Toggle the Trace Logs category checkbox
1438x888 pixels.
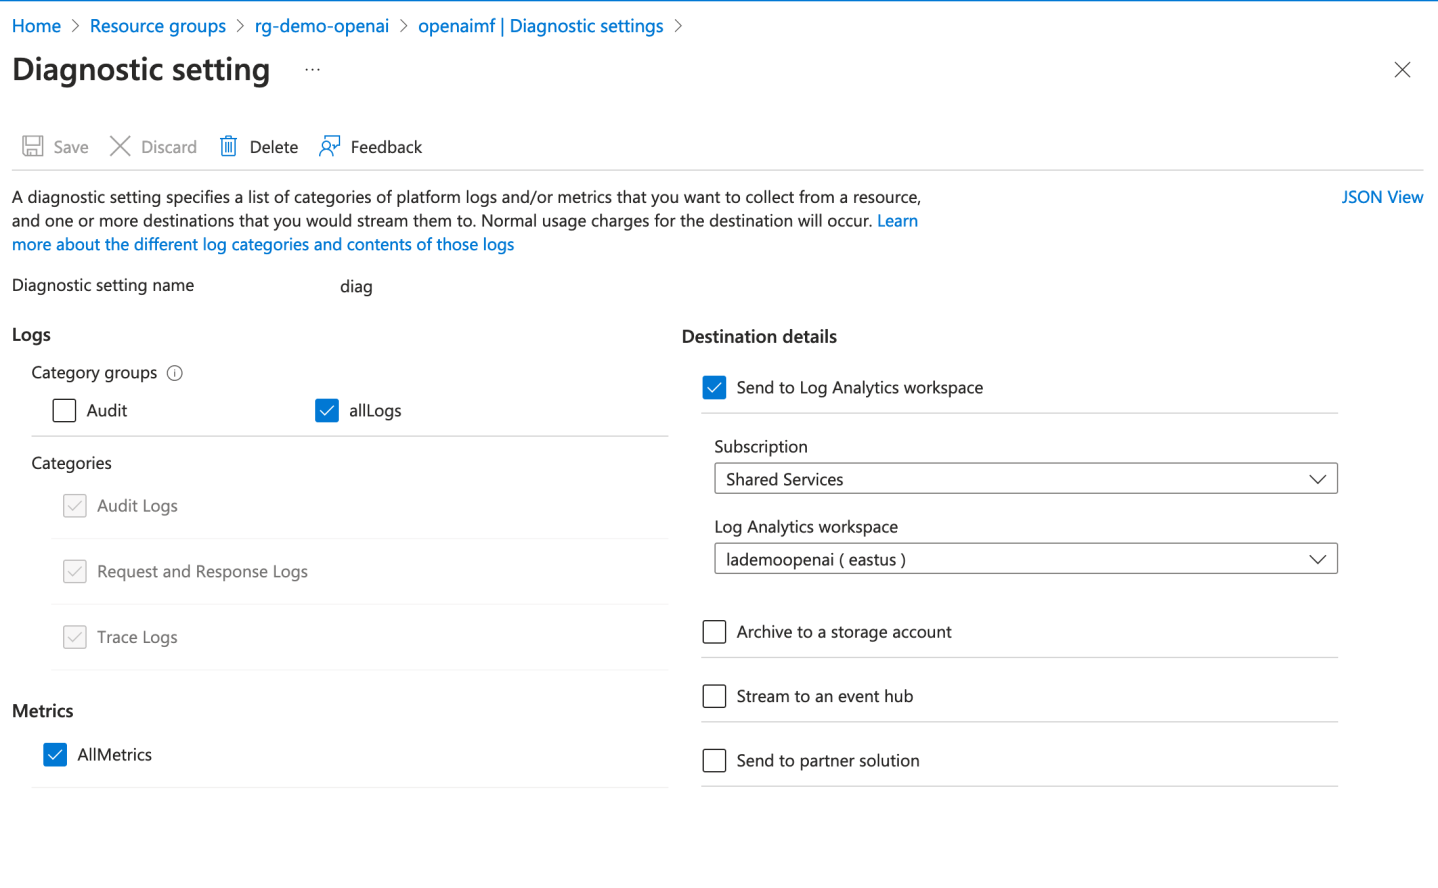pyautogui.click(x=75, y=637)
